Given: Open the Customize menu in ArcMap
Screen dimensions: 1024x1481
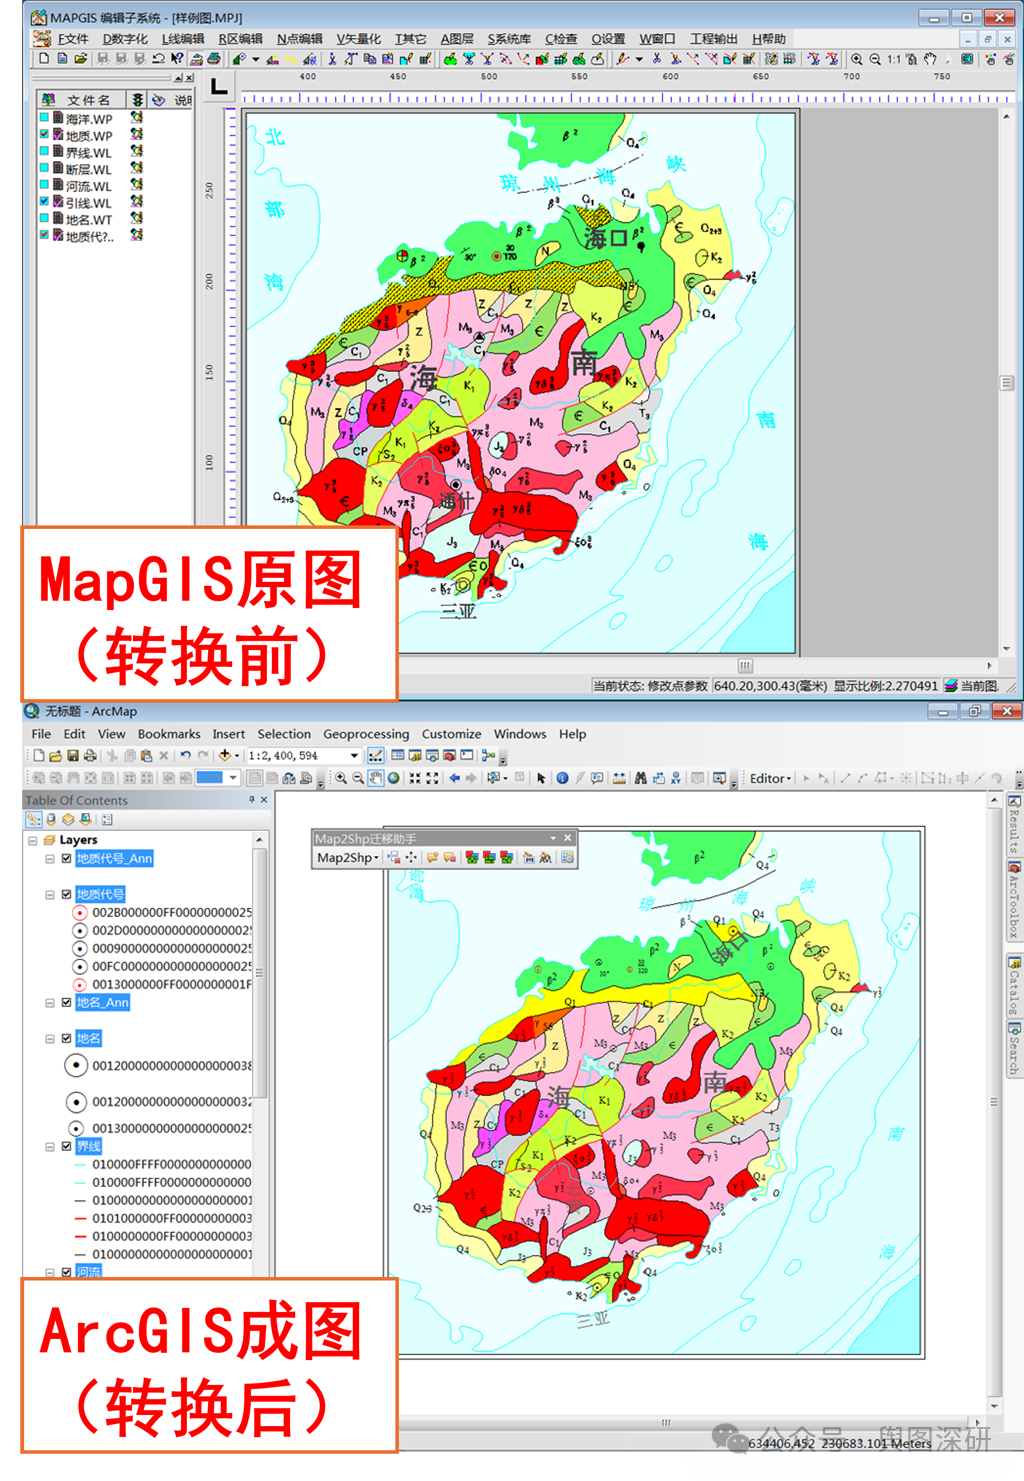Looking at the screenshot, I should pyautogui.click(x=451, y=734).
